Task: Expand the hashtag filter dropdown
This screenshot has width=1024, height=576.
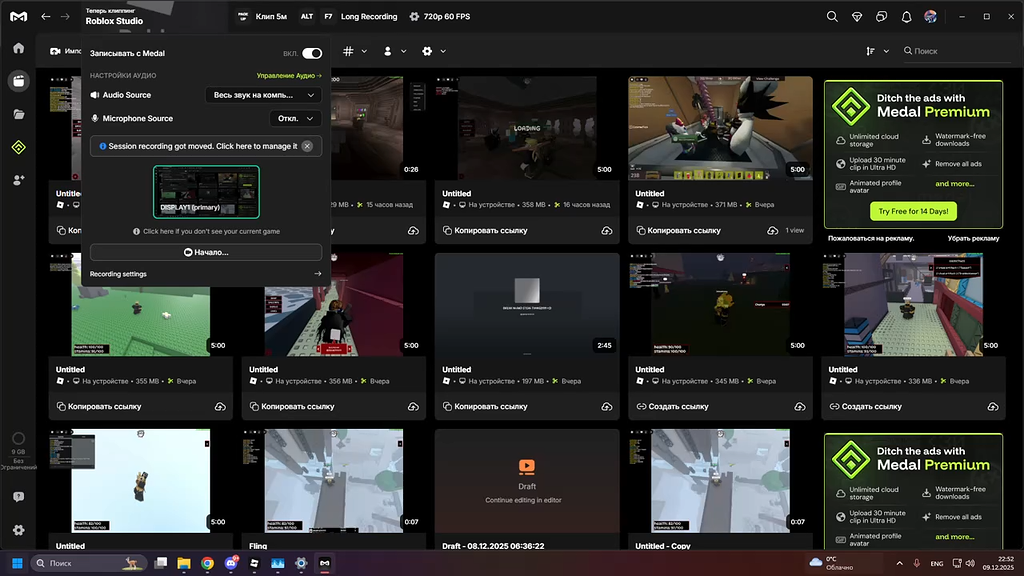Action: 355,51
